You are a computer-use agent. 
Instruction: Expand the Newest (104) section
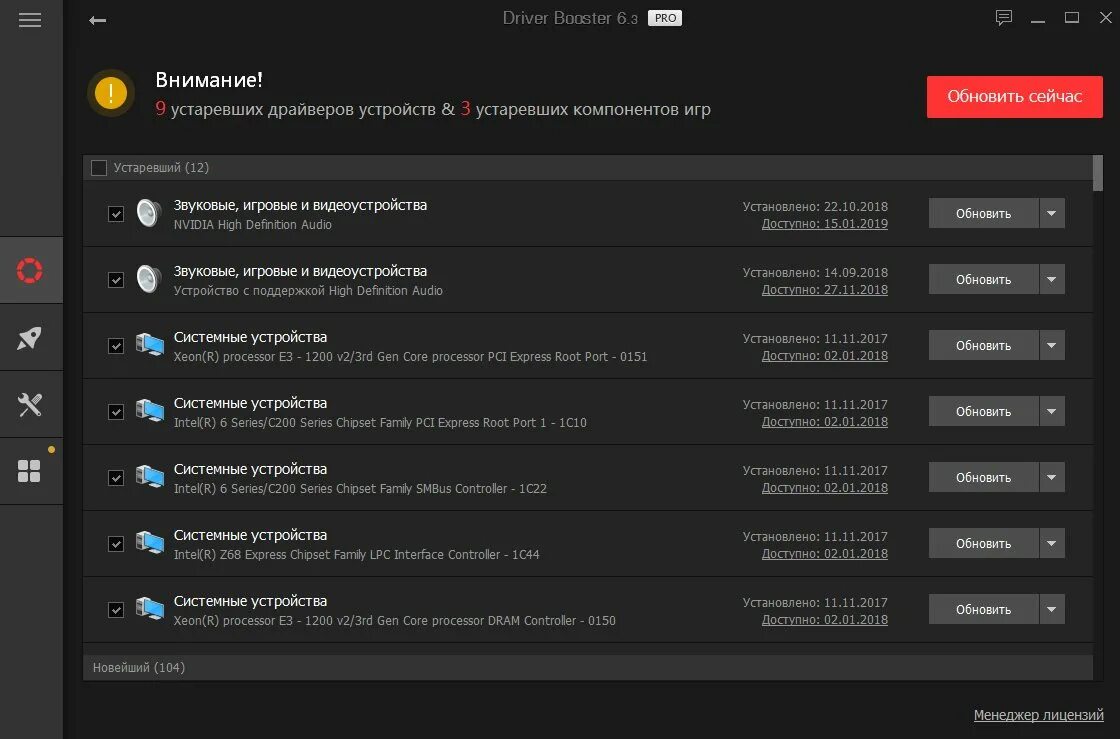(x=588, y=668)
